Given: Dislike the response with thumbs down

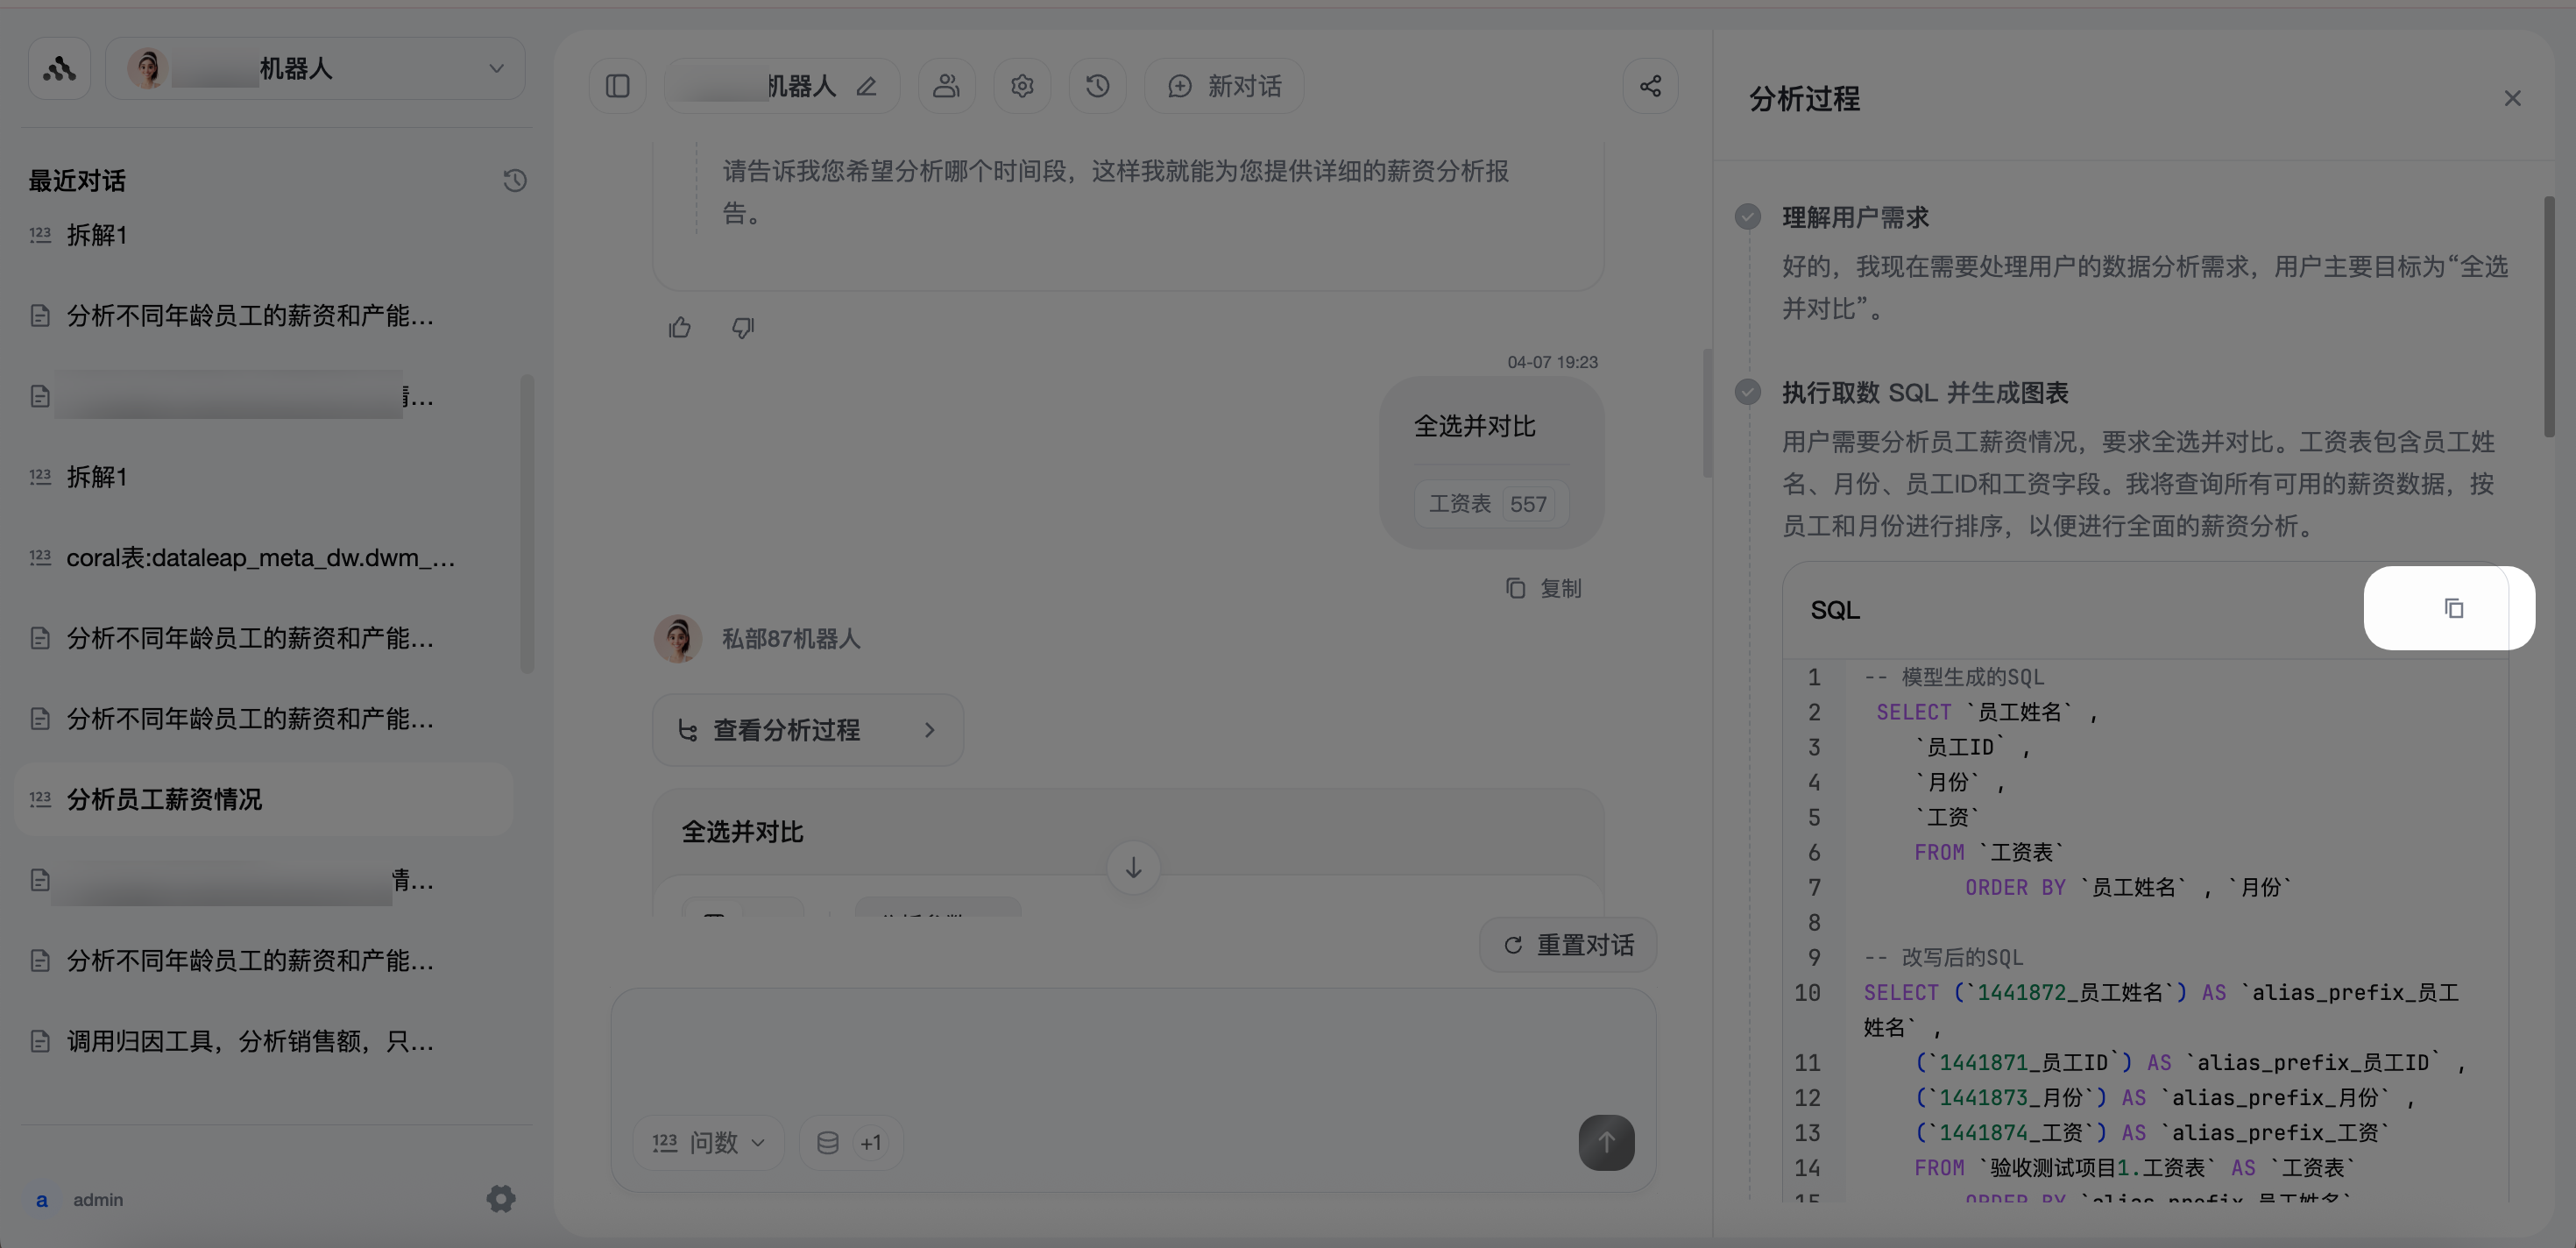Looking at the screenshot, I should (743, 327).
